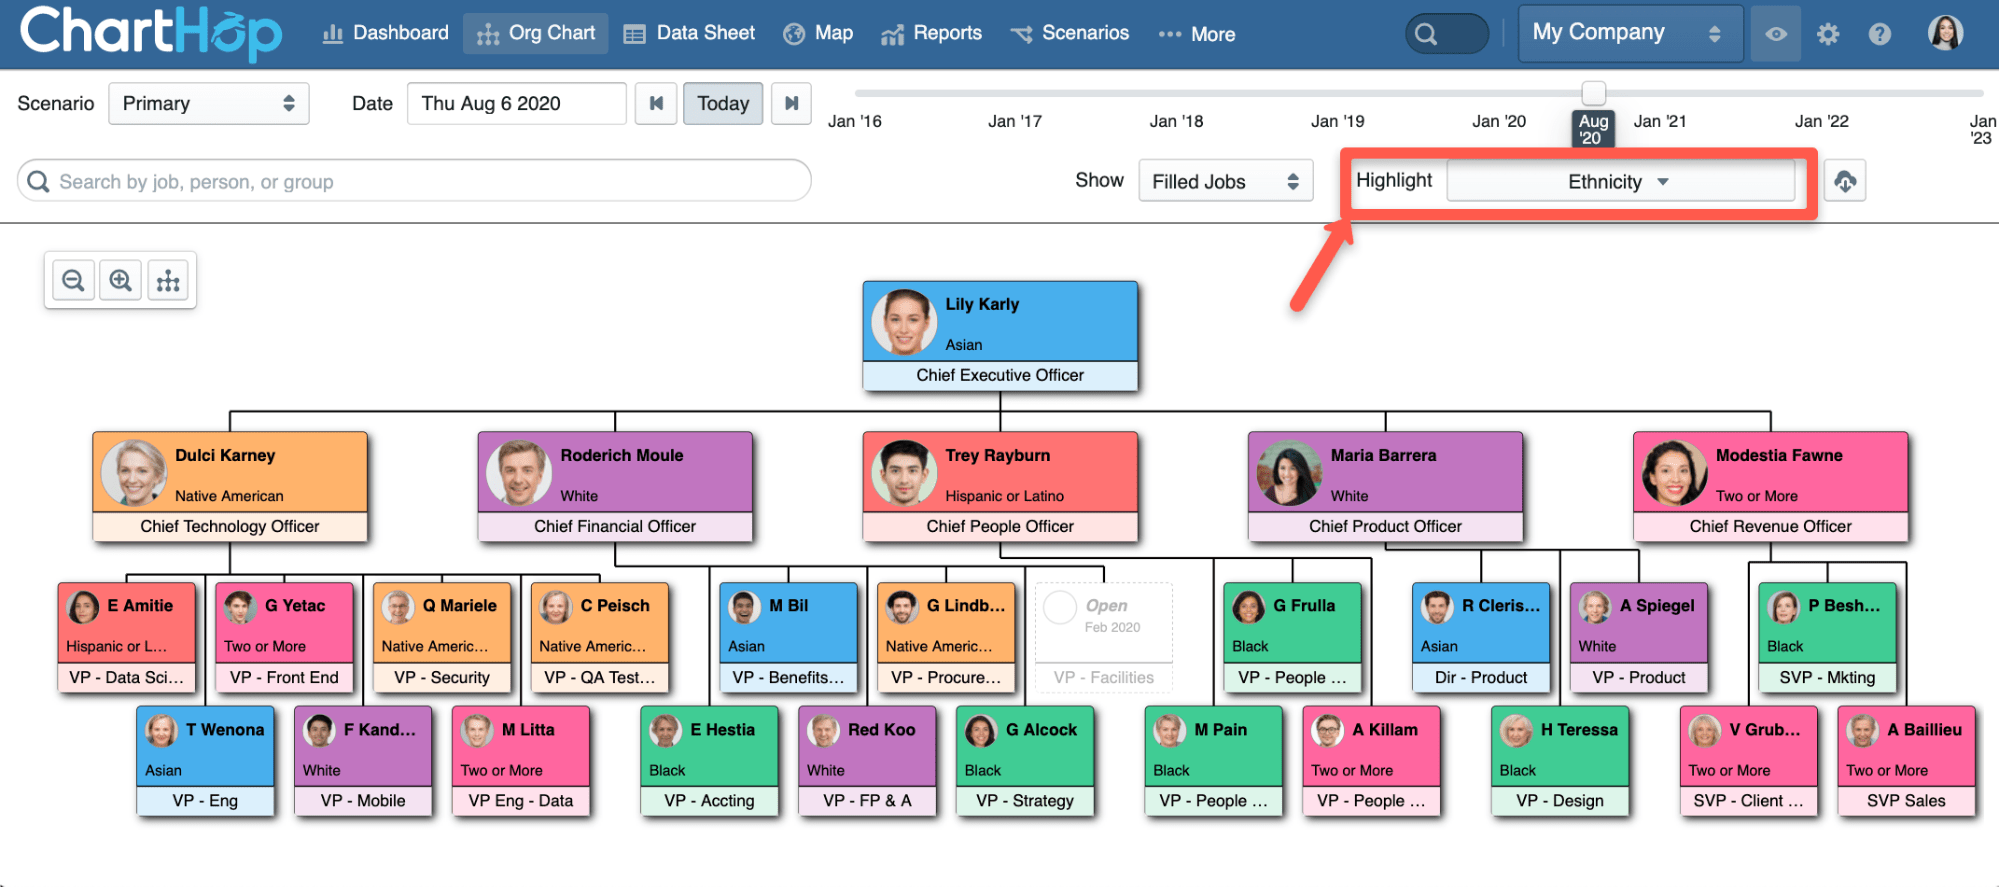
Task: Open the search magnifier in top bar
Action: [1427, 34]
